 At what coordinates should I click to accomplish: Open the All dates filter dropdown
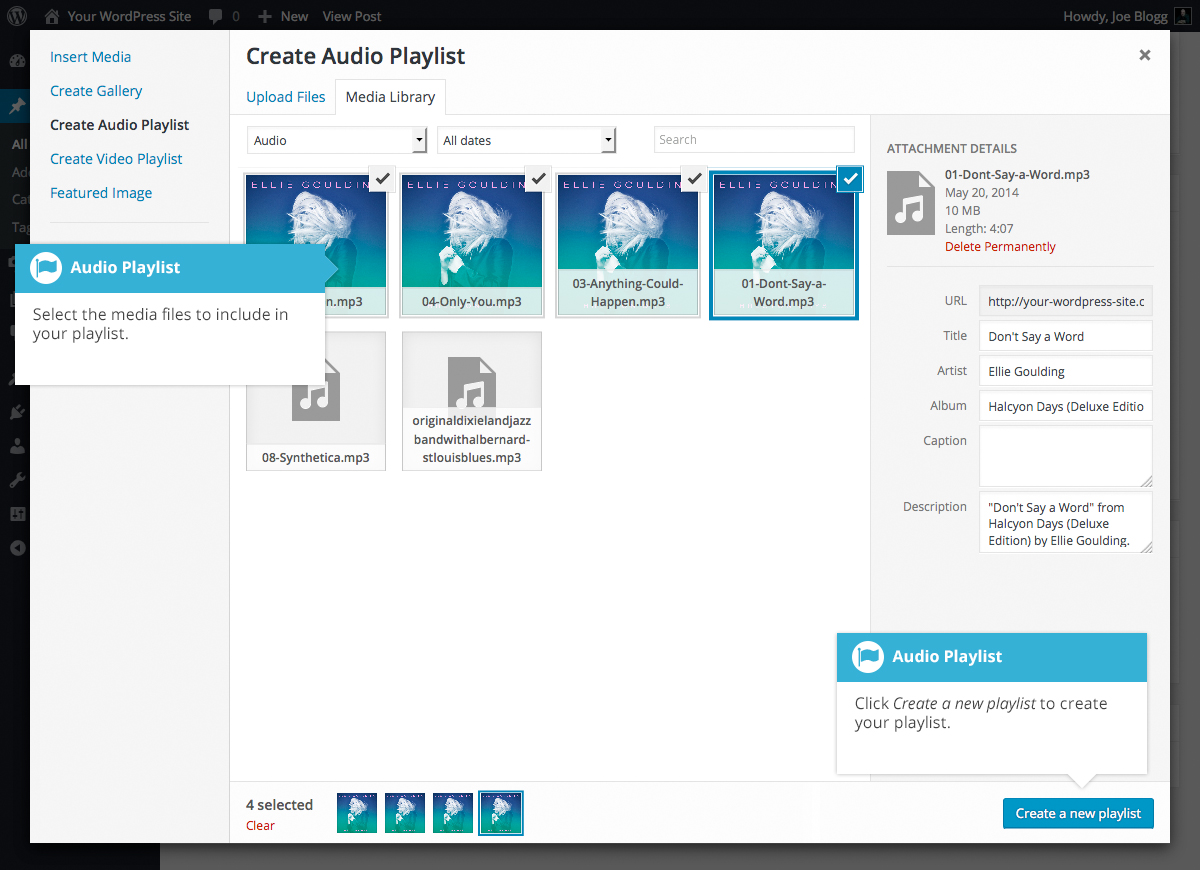pyautogui.click(x=527, y=140)
